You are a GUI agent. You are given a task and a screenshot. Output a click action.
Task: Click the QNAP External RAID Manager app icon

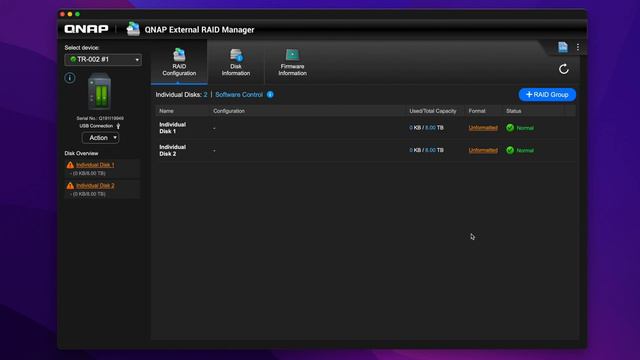133,29
